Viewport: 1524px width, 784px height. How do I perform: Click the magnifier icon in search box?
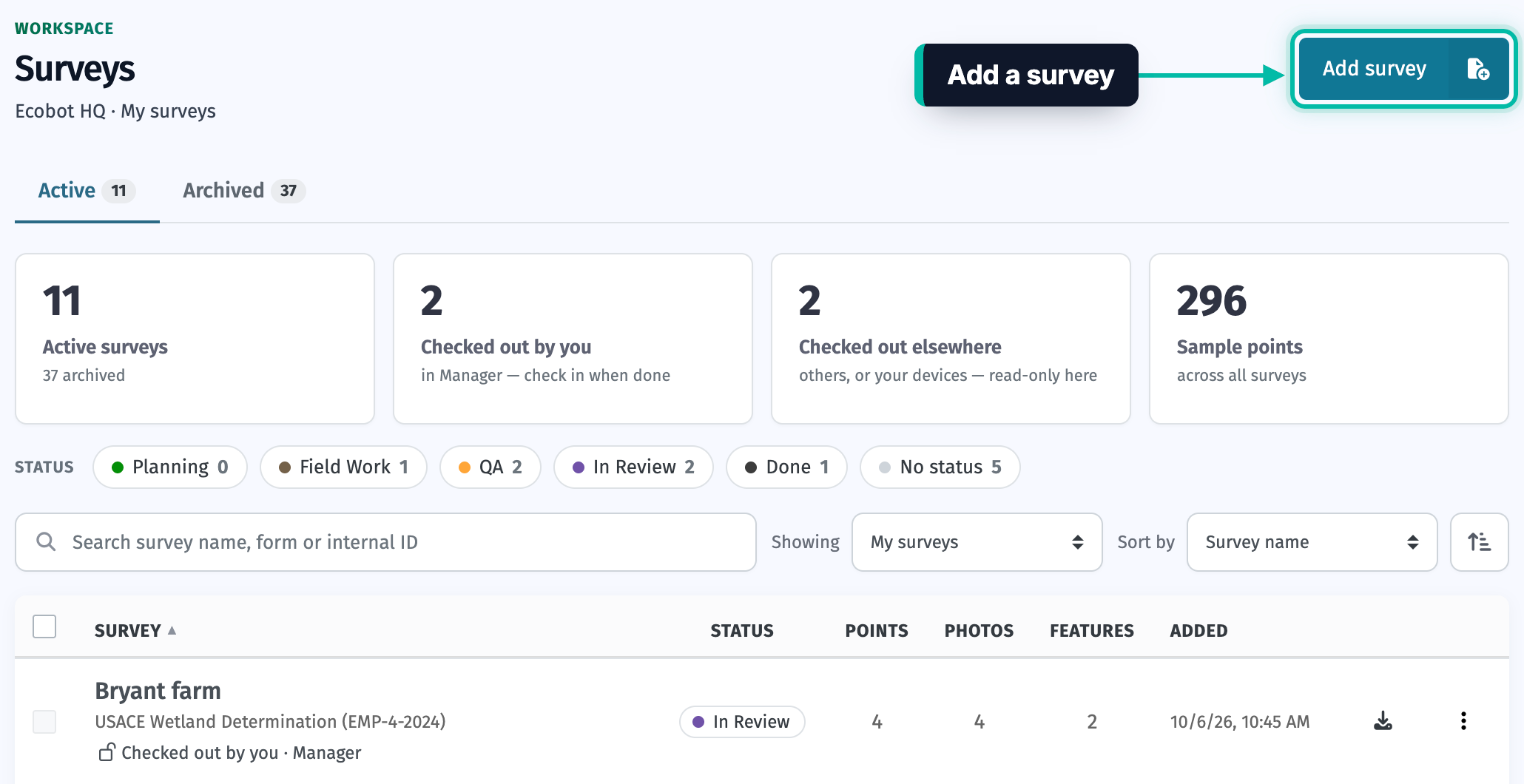(x=45, y=542)
